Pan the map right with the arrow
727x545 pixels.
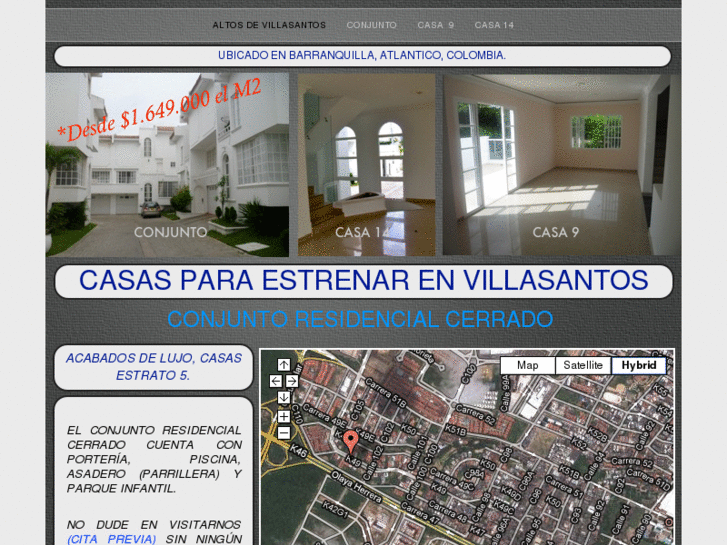click(x=292, y=381)
